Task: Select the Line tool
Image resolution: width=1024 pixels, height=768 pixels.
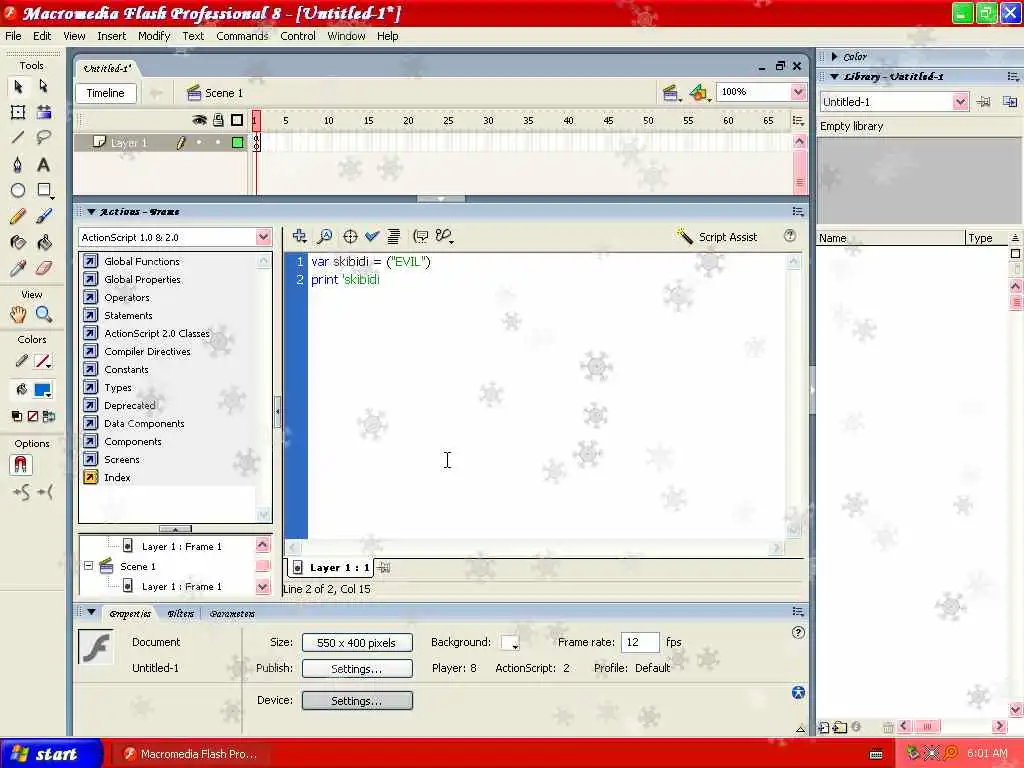Action: (x=18, y=137)
